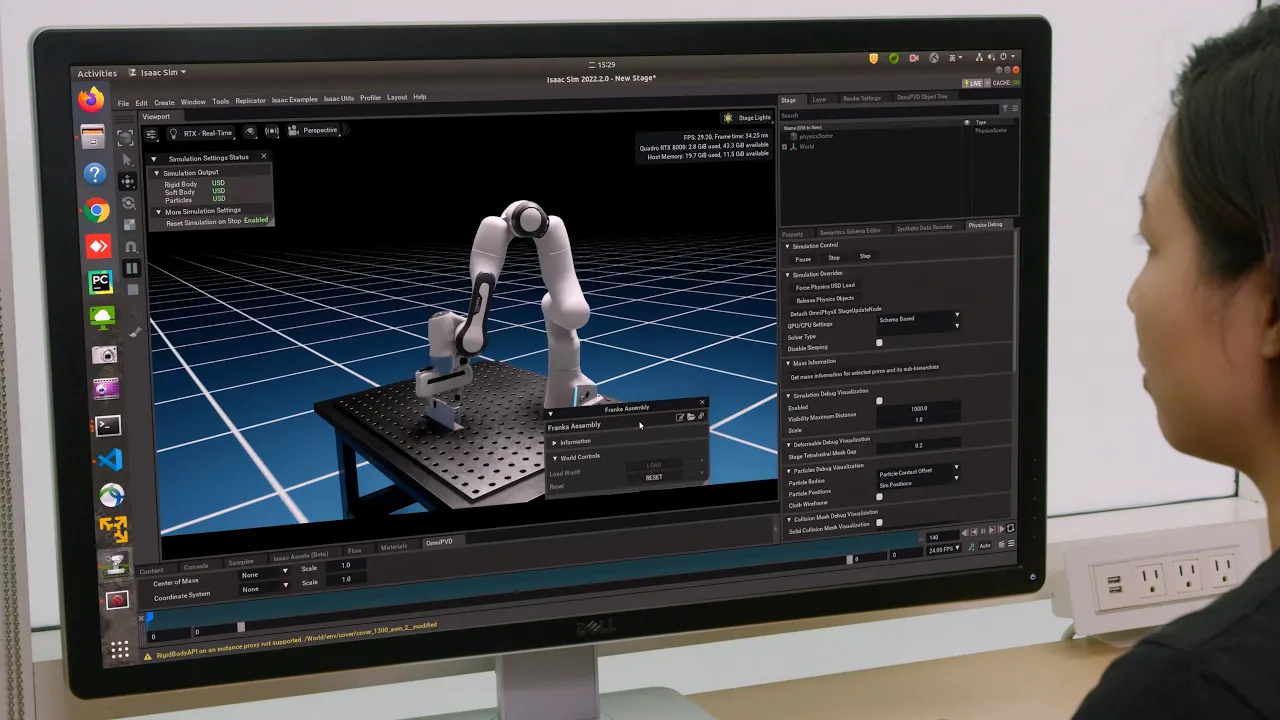Open the folder icon in Franka Assembly
Viewport: 1280px width, 720px height.
coord(691,416)
